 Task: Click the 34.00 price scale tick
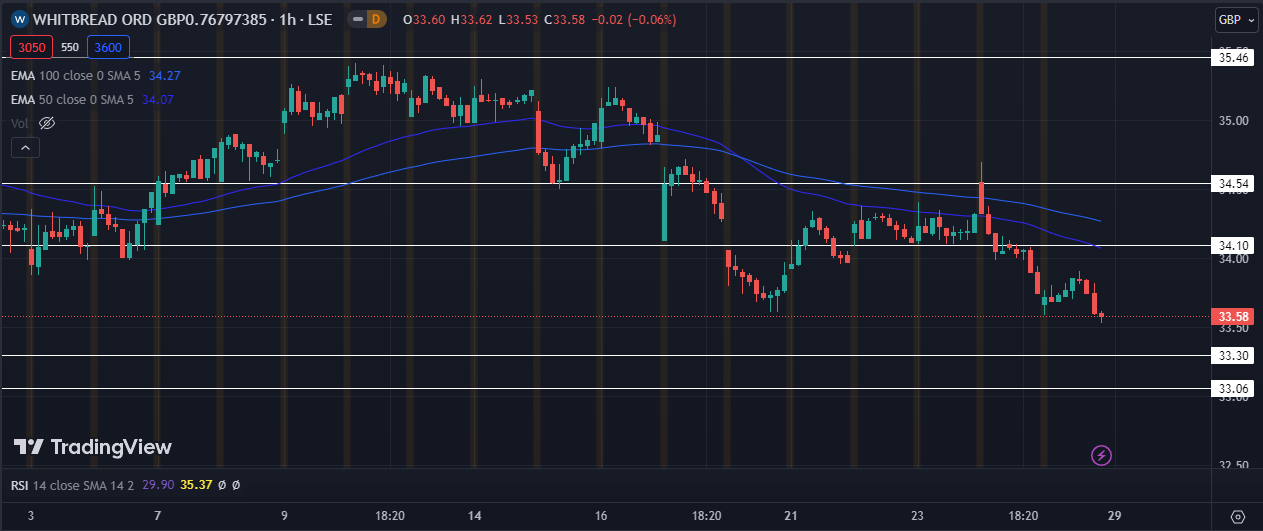point(1233,259)
